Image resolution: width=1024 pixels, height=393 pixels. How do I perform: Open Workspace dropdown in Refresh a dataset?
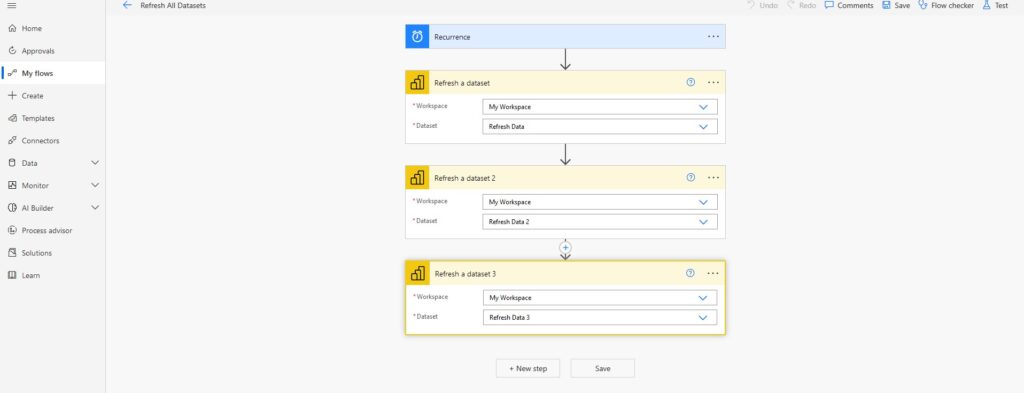tap(600, 106)
